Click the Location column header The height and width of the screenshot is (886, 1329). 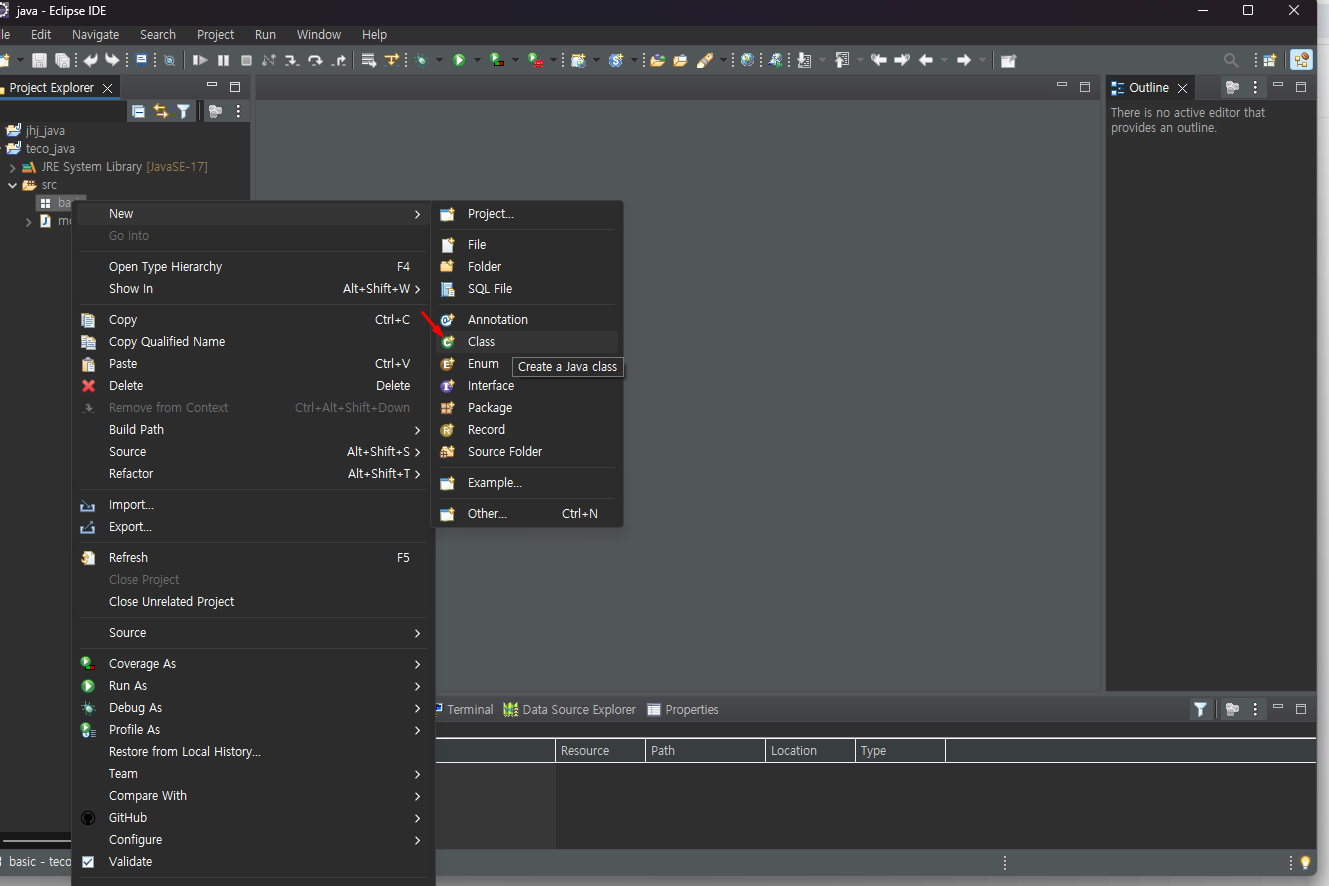click(810, 751)
